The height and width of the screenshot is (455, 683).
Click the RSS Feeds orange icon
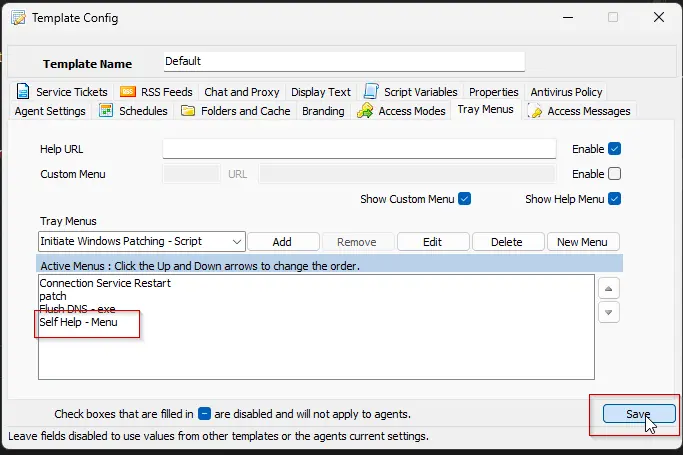128,91
